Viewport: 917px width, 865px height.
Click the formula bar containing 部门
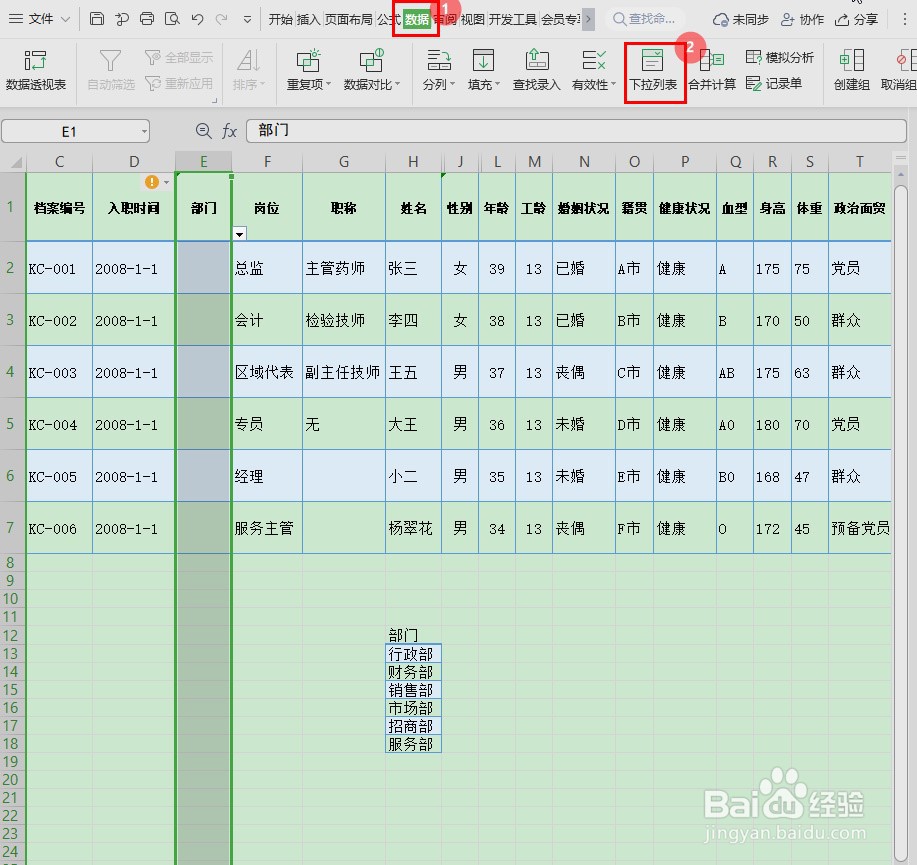(x=576, y=130)
